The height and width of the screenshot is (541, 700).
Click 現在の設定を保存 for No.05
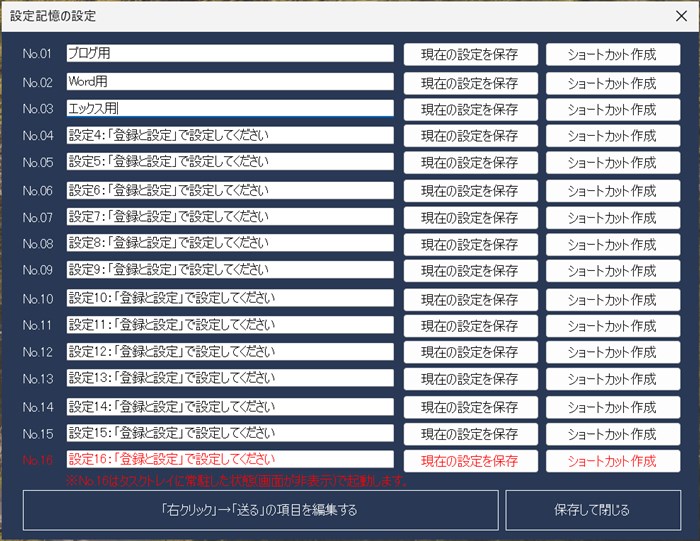coord(471,162)
